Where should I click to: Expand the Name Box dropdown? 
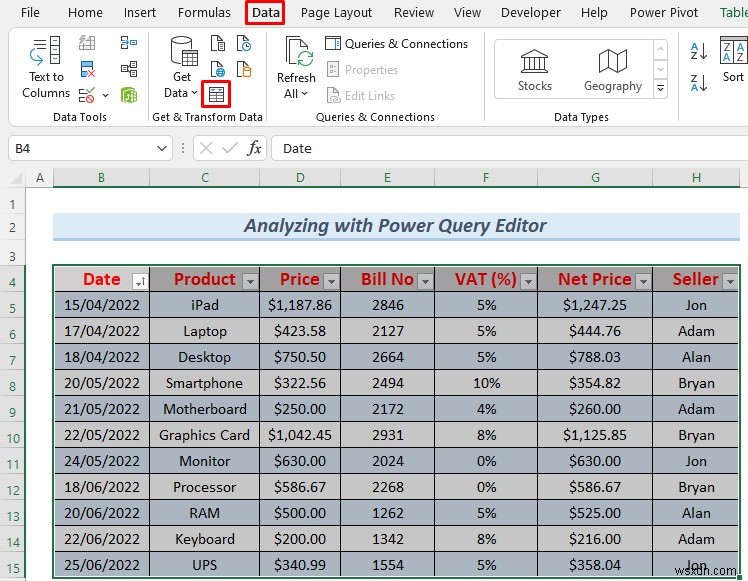tap(162, 148)
